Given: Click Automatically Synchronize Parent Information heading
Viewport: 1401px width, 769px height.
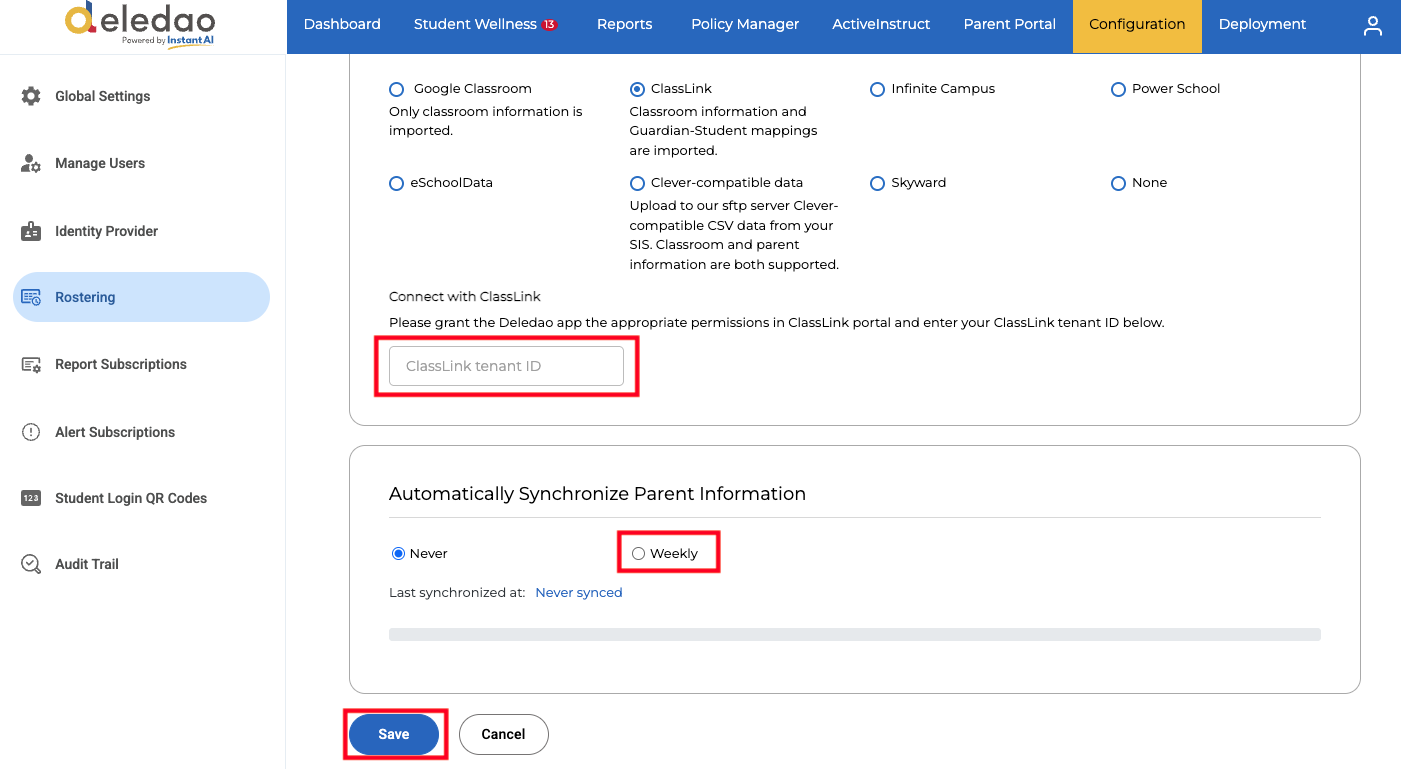Looking at the screenshot, I should coord(597,494).
